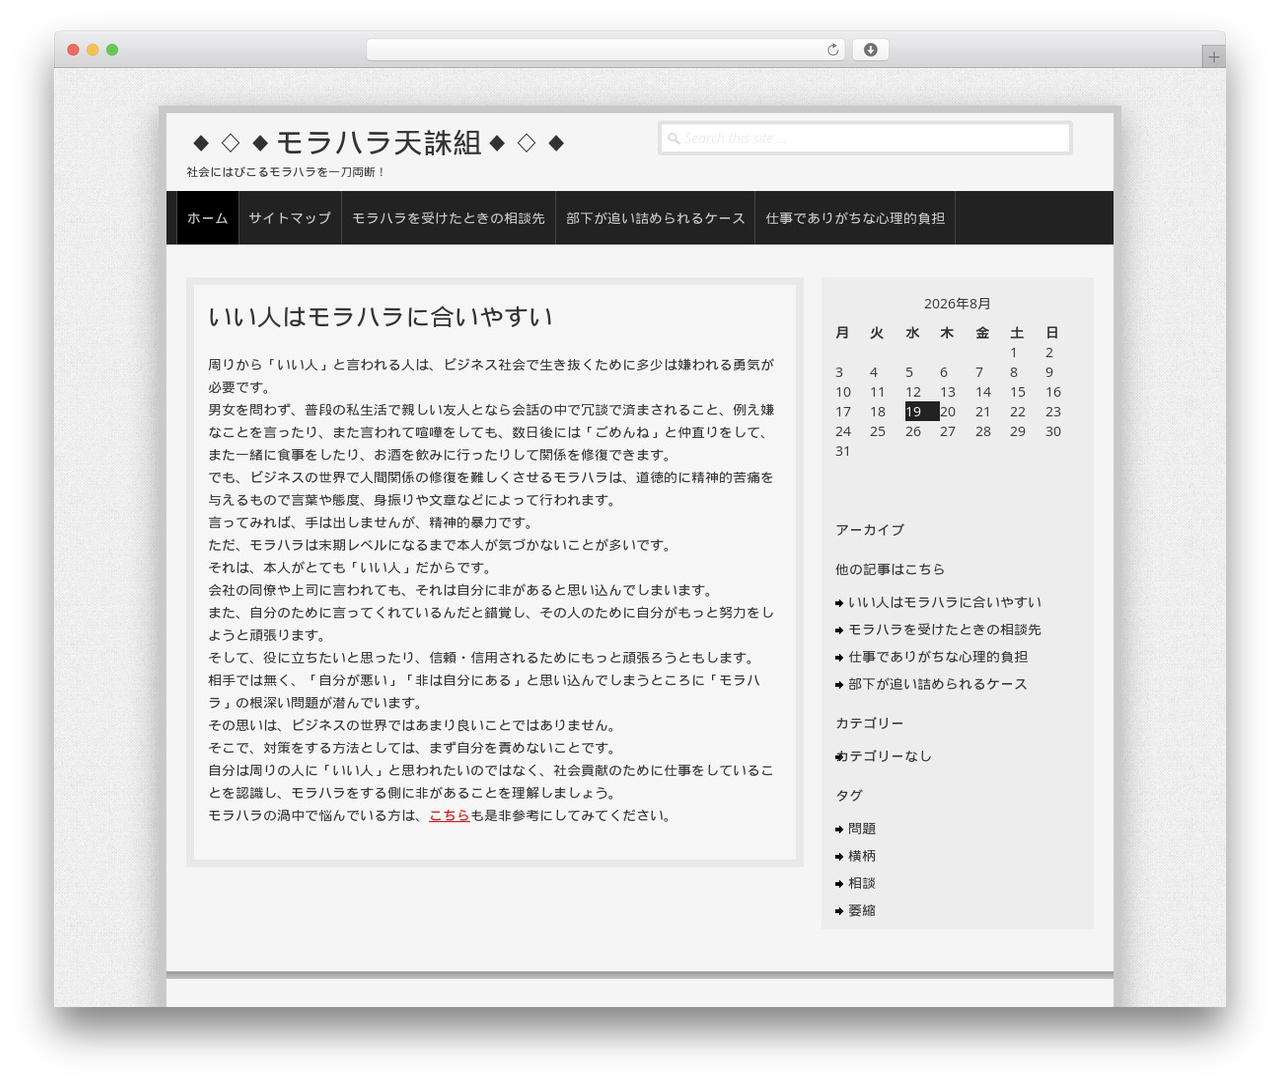Click the browser reload icon
Screen dimensions: 1280x1084
tap(832, 50)
